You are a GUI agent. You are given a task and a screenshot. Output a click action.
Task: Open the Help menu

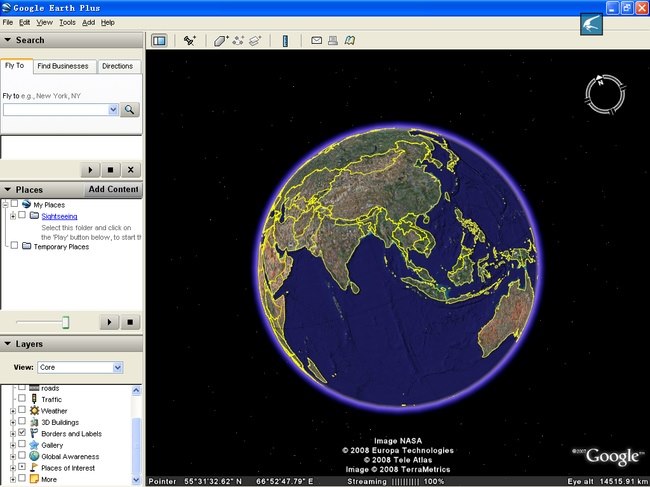[x=108, y=22]
